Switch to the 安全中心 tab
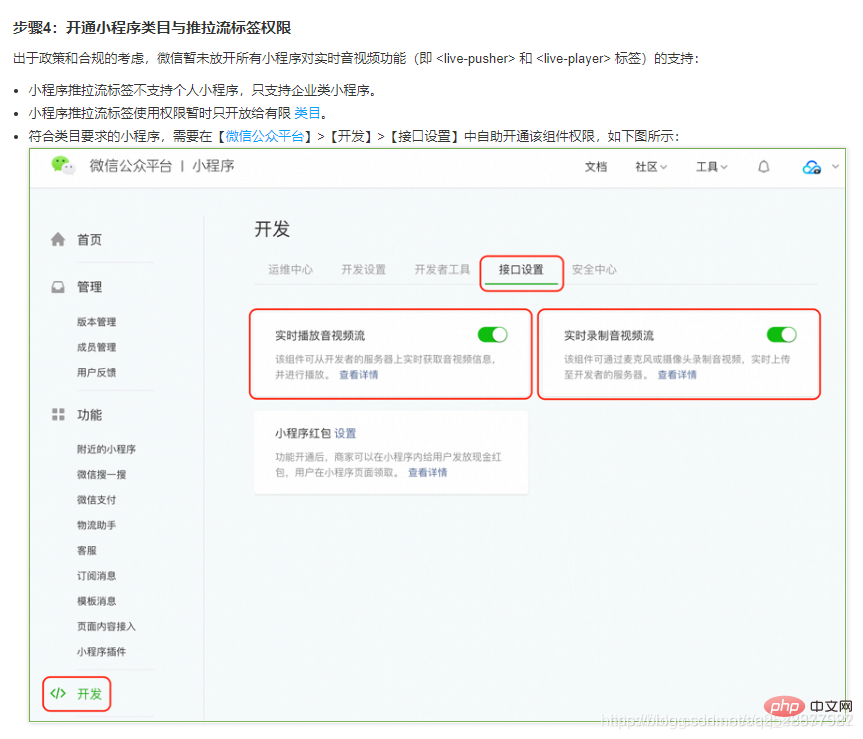 (x=594, y=269)
